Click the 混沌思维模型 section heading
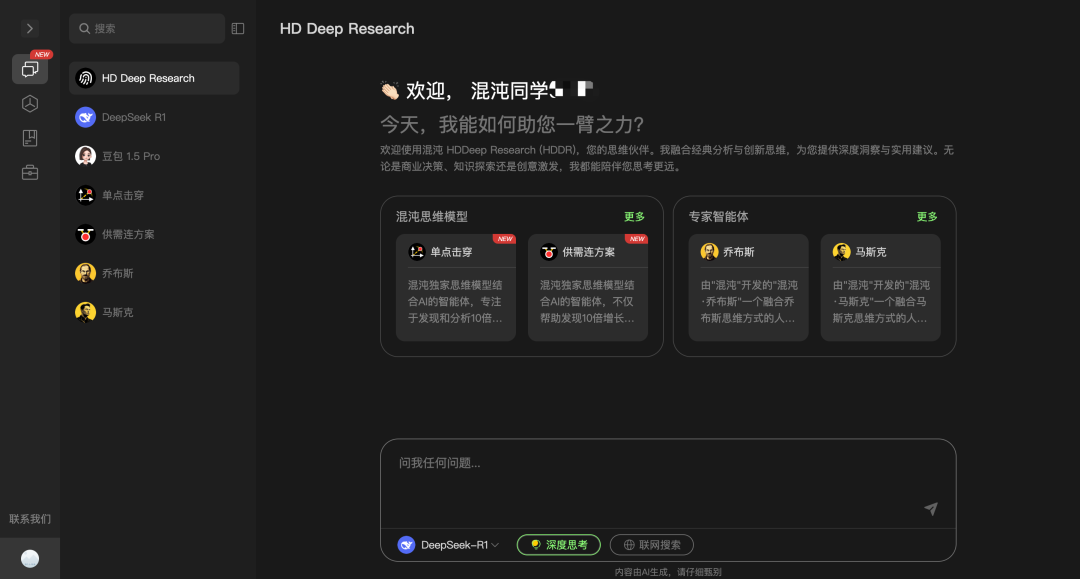The width and height of the screenshot is (1080, 579). pos(432,217)
